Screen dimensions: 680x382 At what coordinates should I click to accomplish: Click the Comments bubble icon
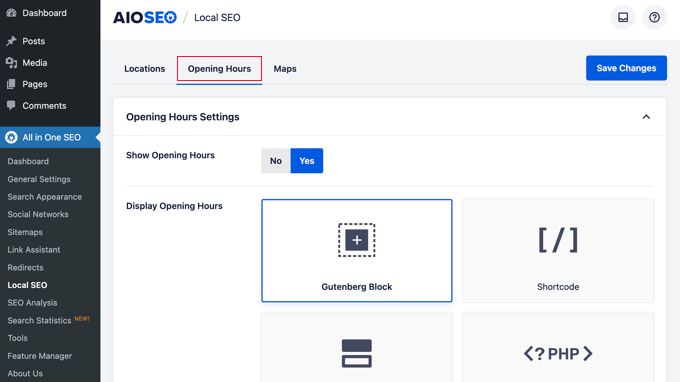pos(11,105)
